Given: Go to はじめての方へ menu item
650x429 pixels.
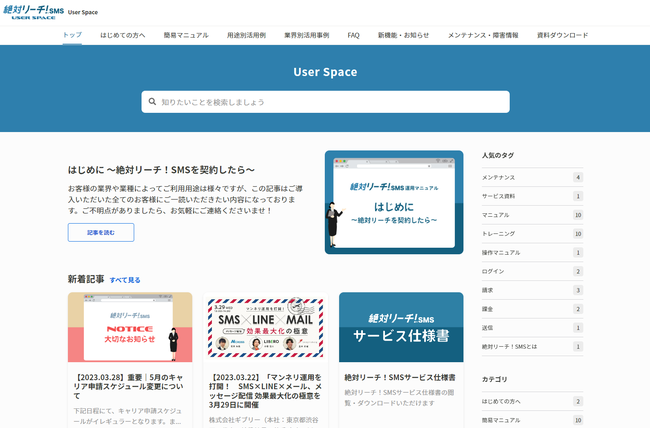Looking at the screenshot, I should point(122,35).
